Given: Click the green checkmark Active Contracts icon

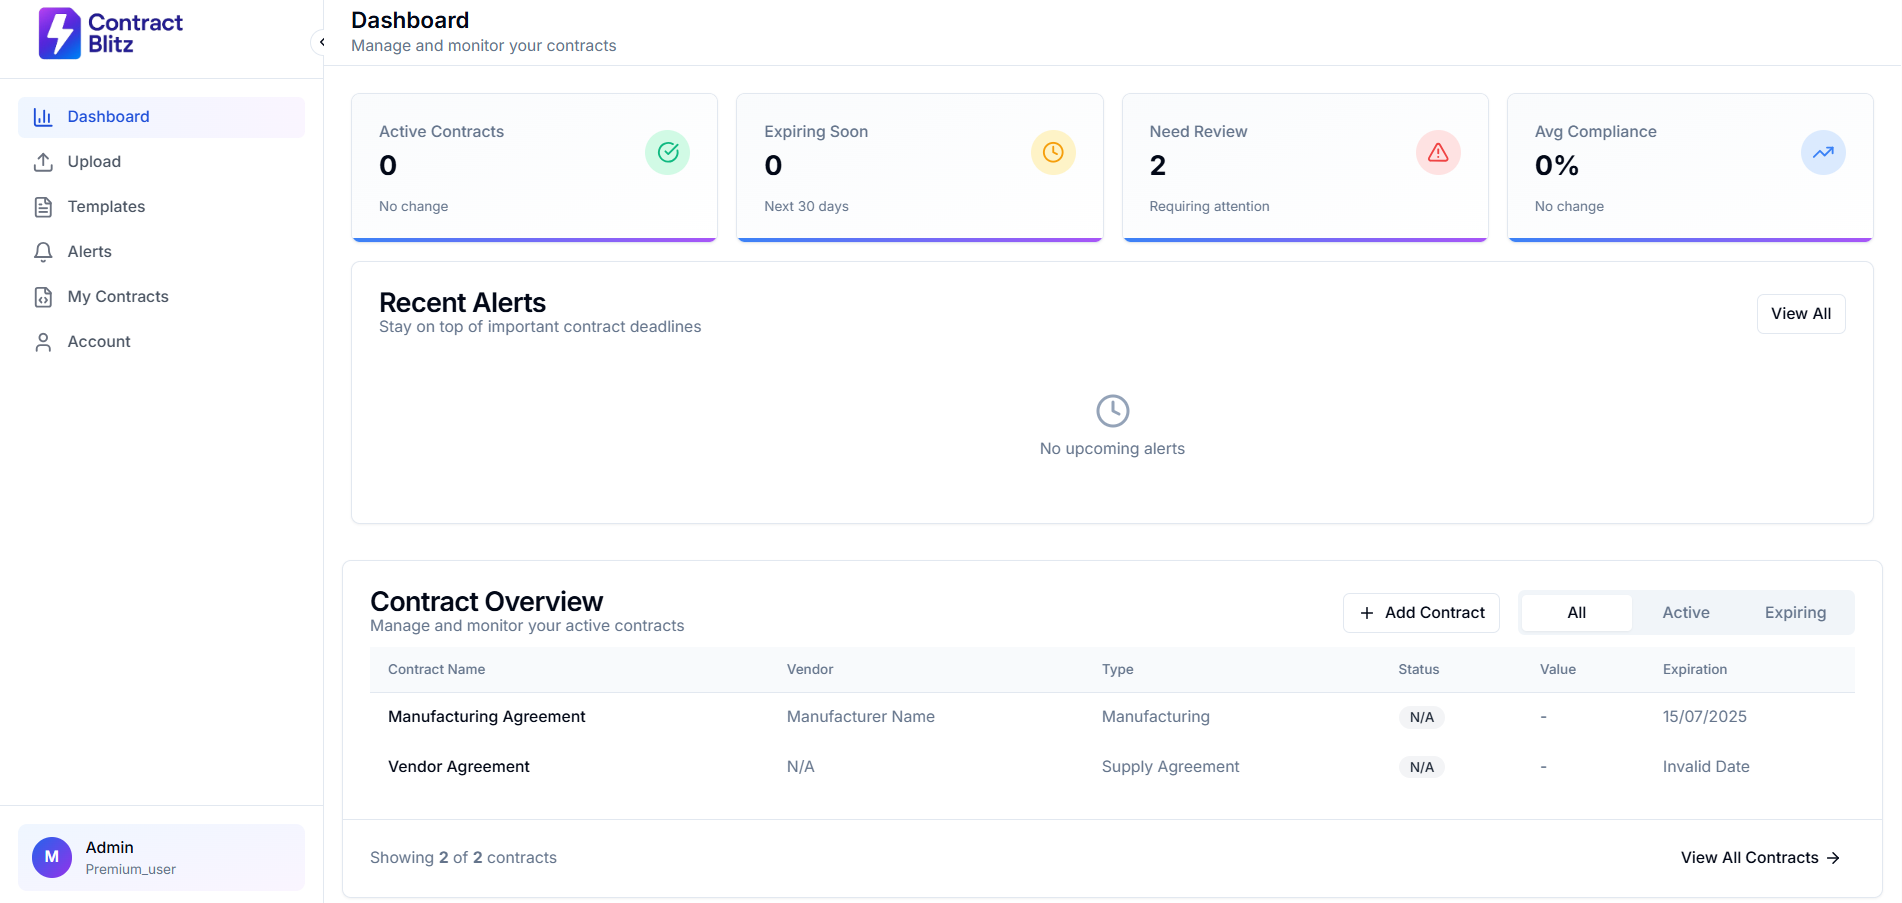Looking at the screenshot, I should coord(667,152).
